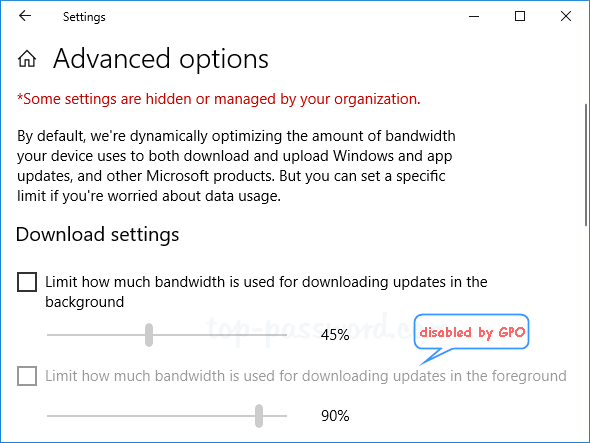Click the red managed-by-organization notice
Viewport: 590px width, 443px height.
pos(219,99)
